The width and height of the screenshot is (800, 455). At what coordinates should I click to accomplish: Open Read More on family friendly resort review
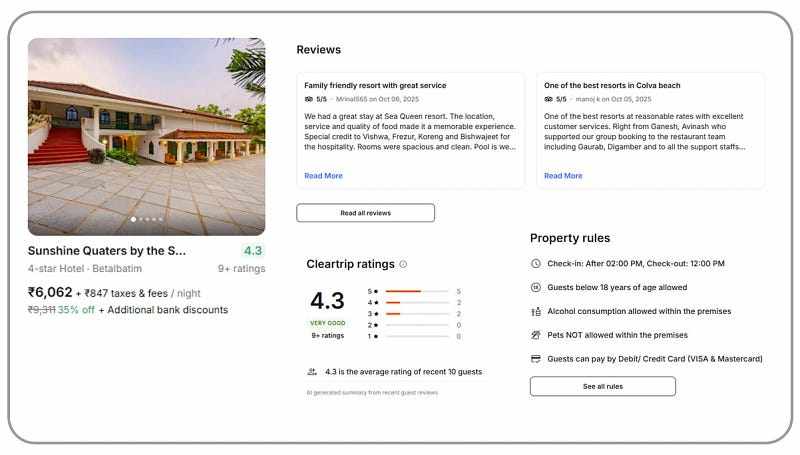[323, 176]
